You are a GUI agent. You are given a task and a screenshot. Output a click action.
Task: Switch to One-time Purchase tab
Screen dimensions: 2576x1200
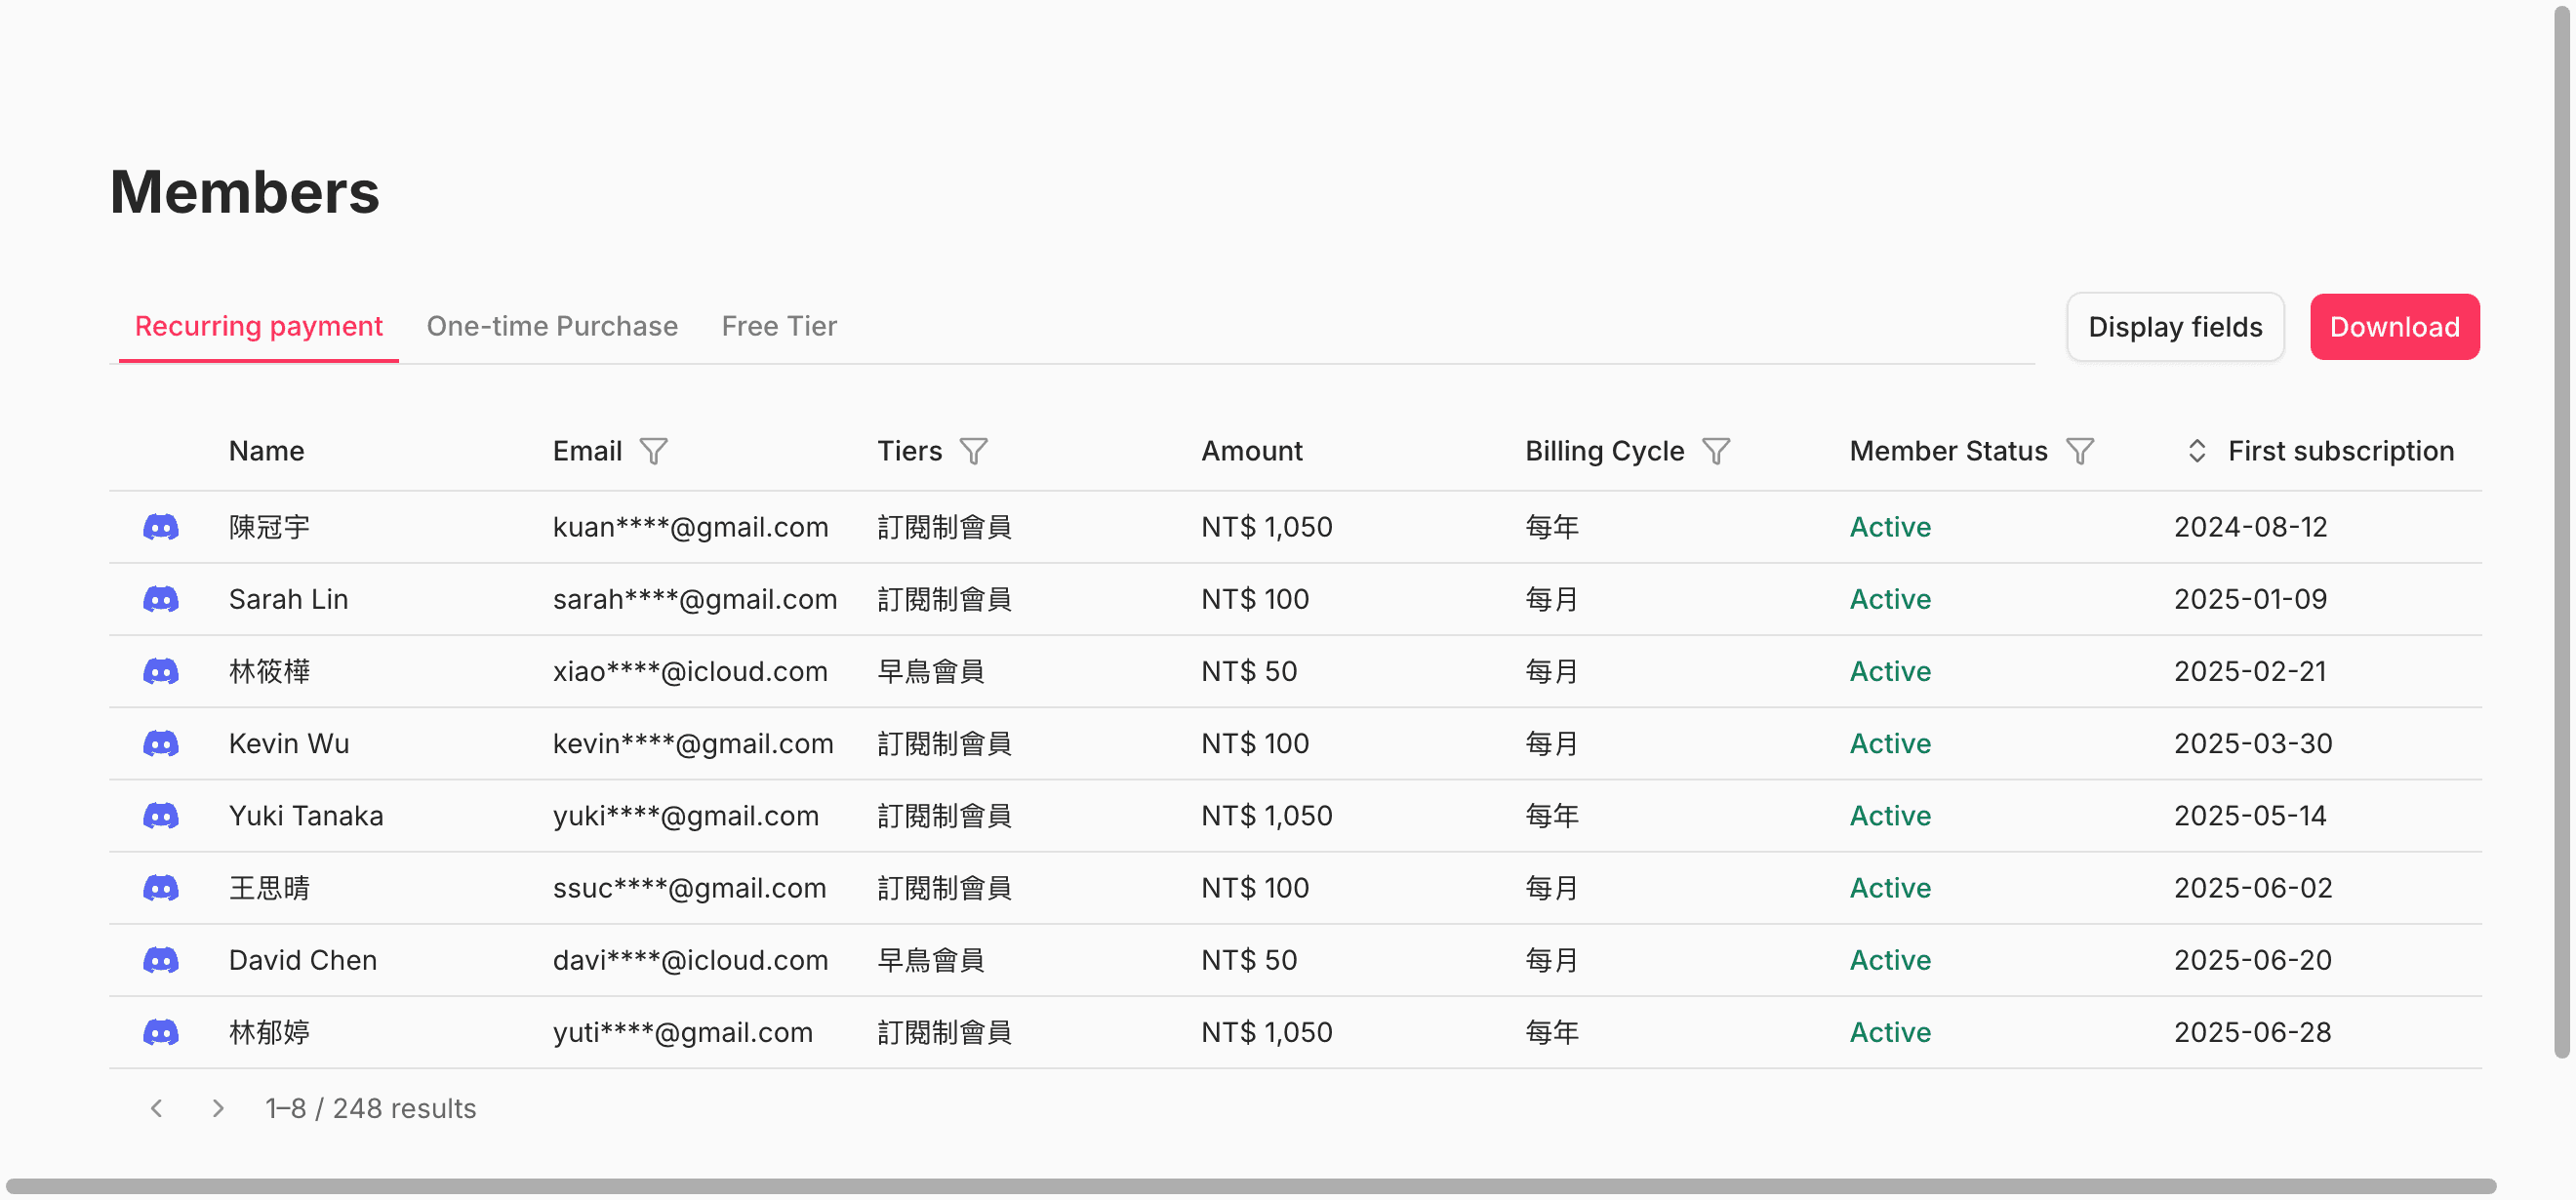pyautogui.click(x=552, y=326)
